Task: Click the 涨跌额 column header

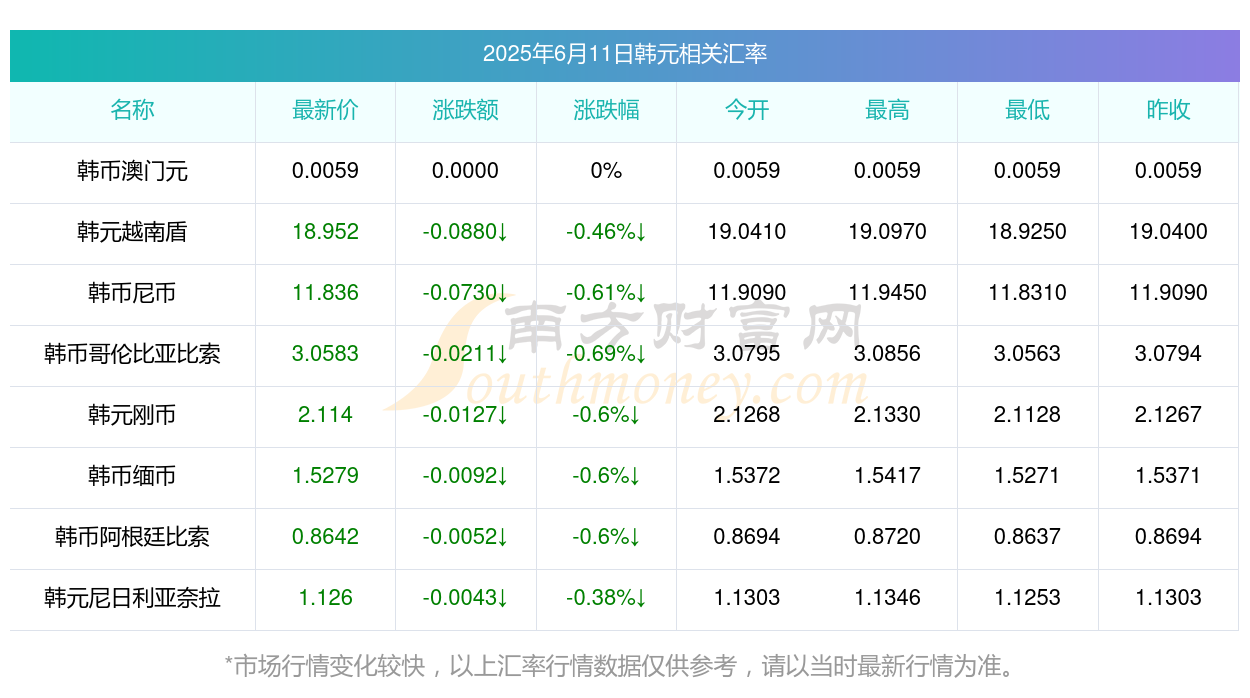Action: click(x=465, y=110)
